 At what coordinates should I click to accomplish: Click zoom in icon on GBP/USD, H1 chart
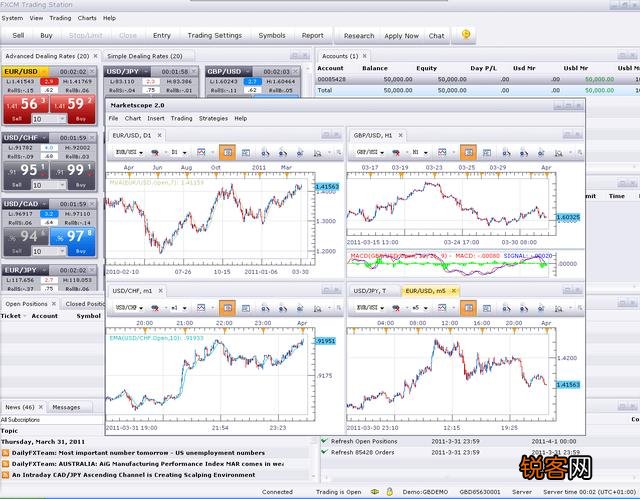click(507, 153)
